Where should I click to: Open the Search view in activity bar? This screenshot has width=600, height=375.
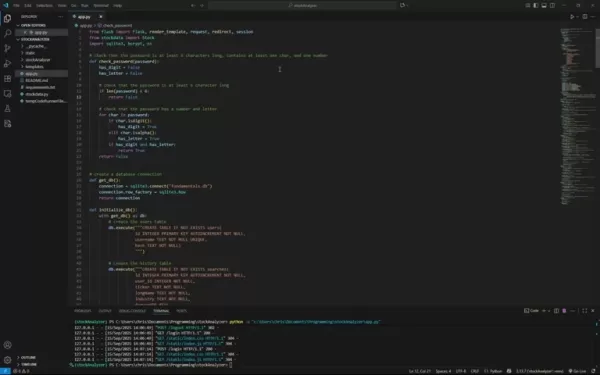pyautogui.click(x=7, y=33)
